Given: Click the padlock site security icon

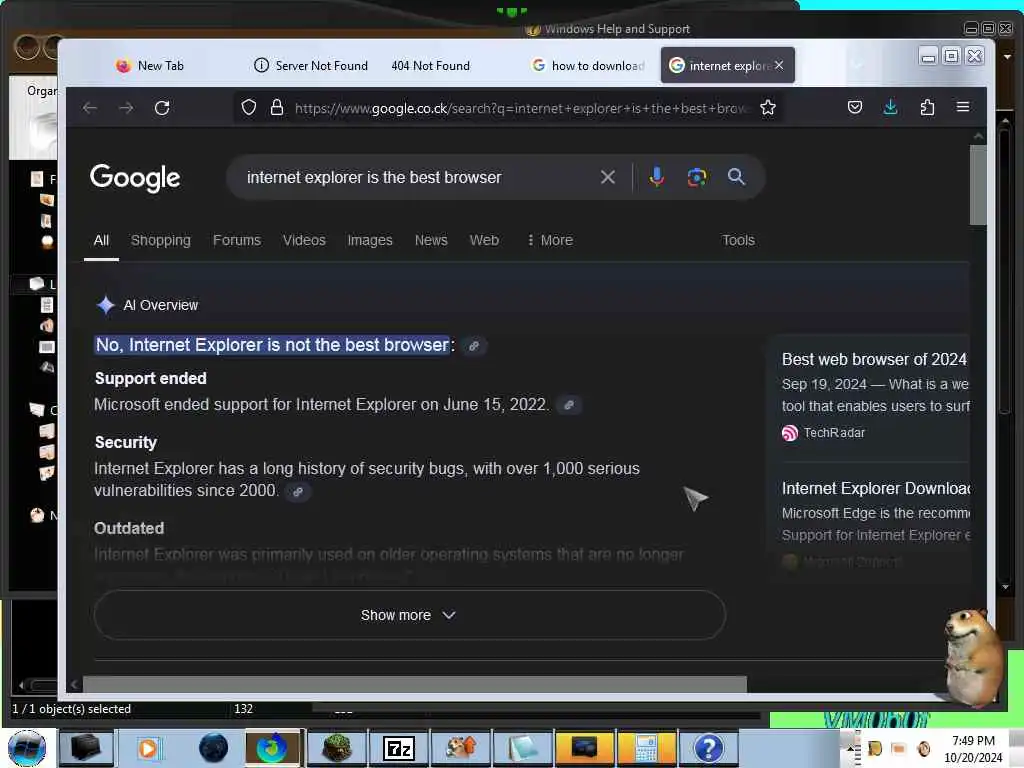Looking at the screenshot, I should point(277,107).
